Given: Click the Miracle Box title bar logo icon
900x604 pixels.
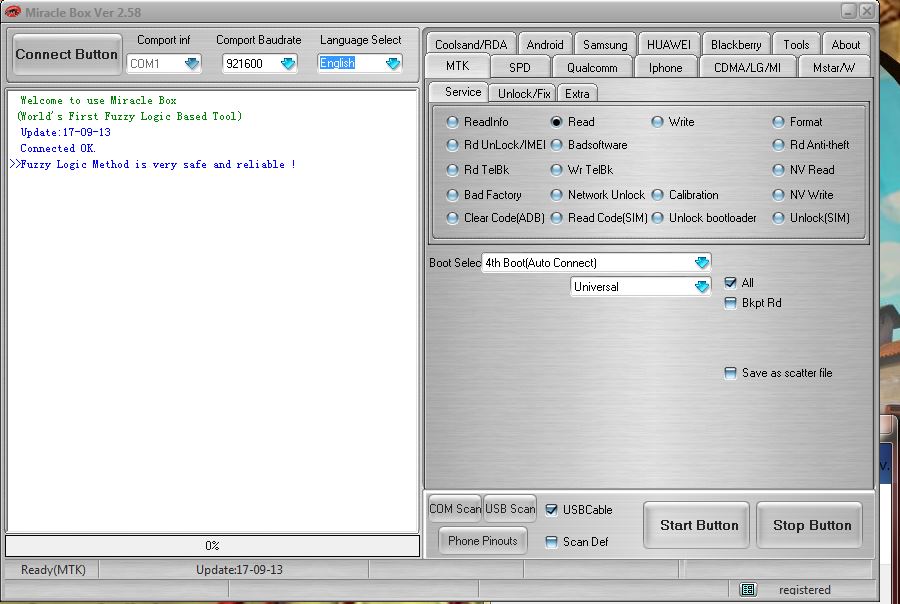Looking at the screenshot, I should click(x=13, y=11).
